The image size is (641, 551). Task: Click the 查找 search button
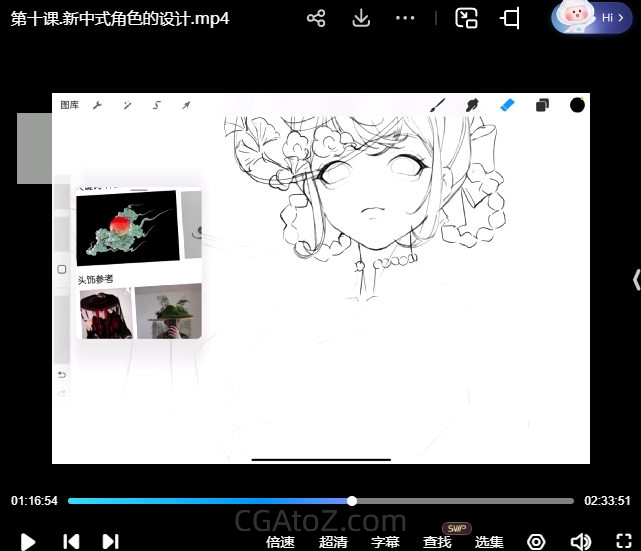(437, 542)
